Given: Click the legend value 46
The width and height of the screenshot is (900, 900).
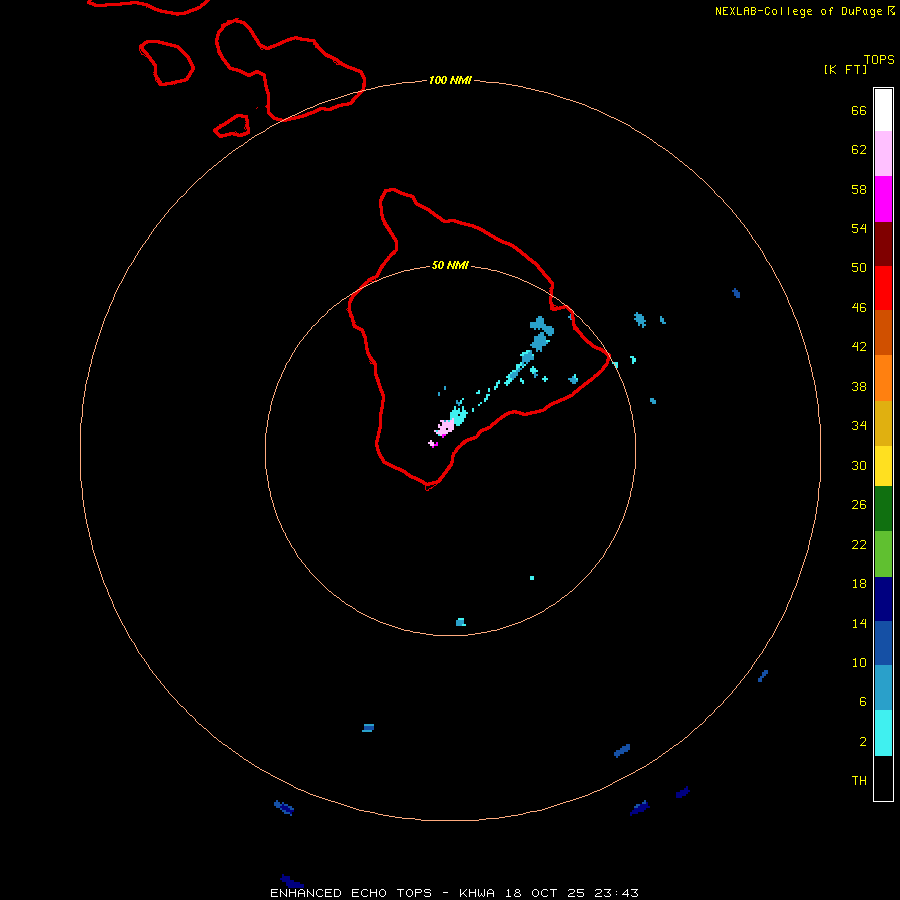Looking at the screenshot, I should (x=859, y=307).
